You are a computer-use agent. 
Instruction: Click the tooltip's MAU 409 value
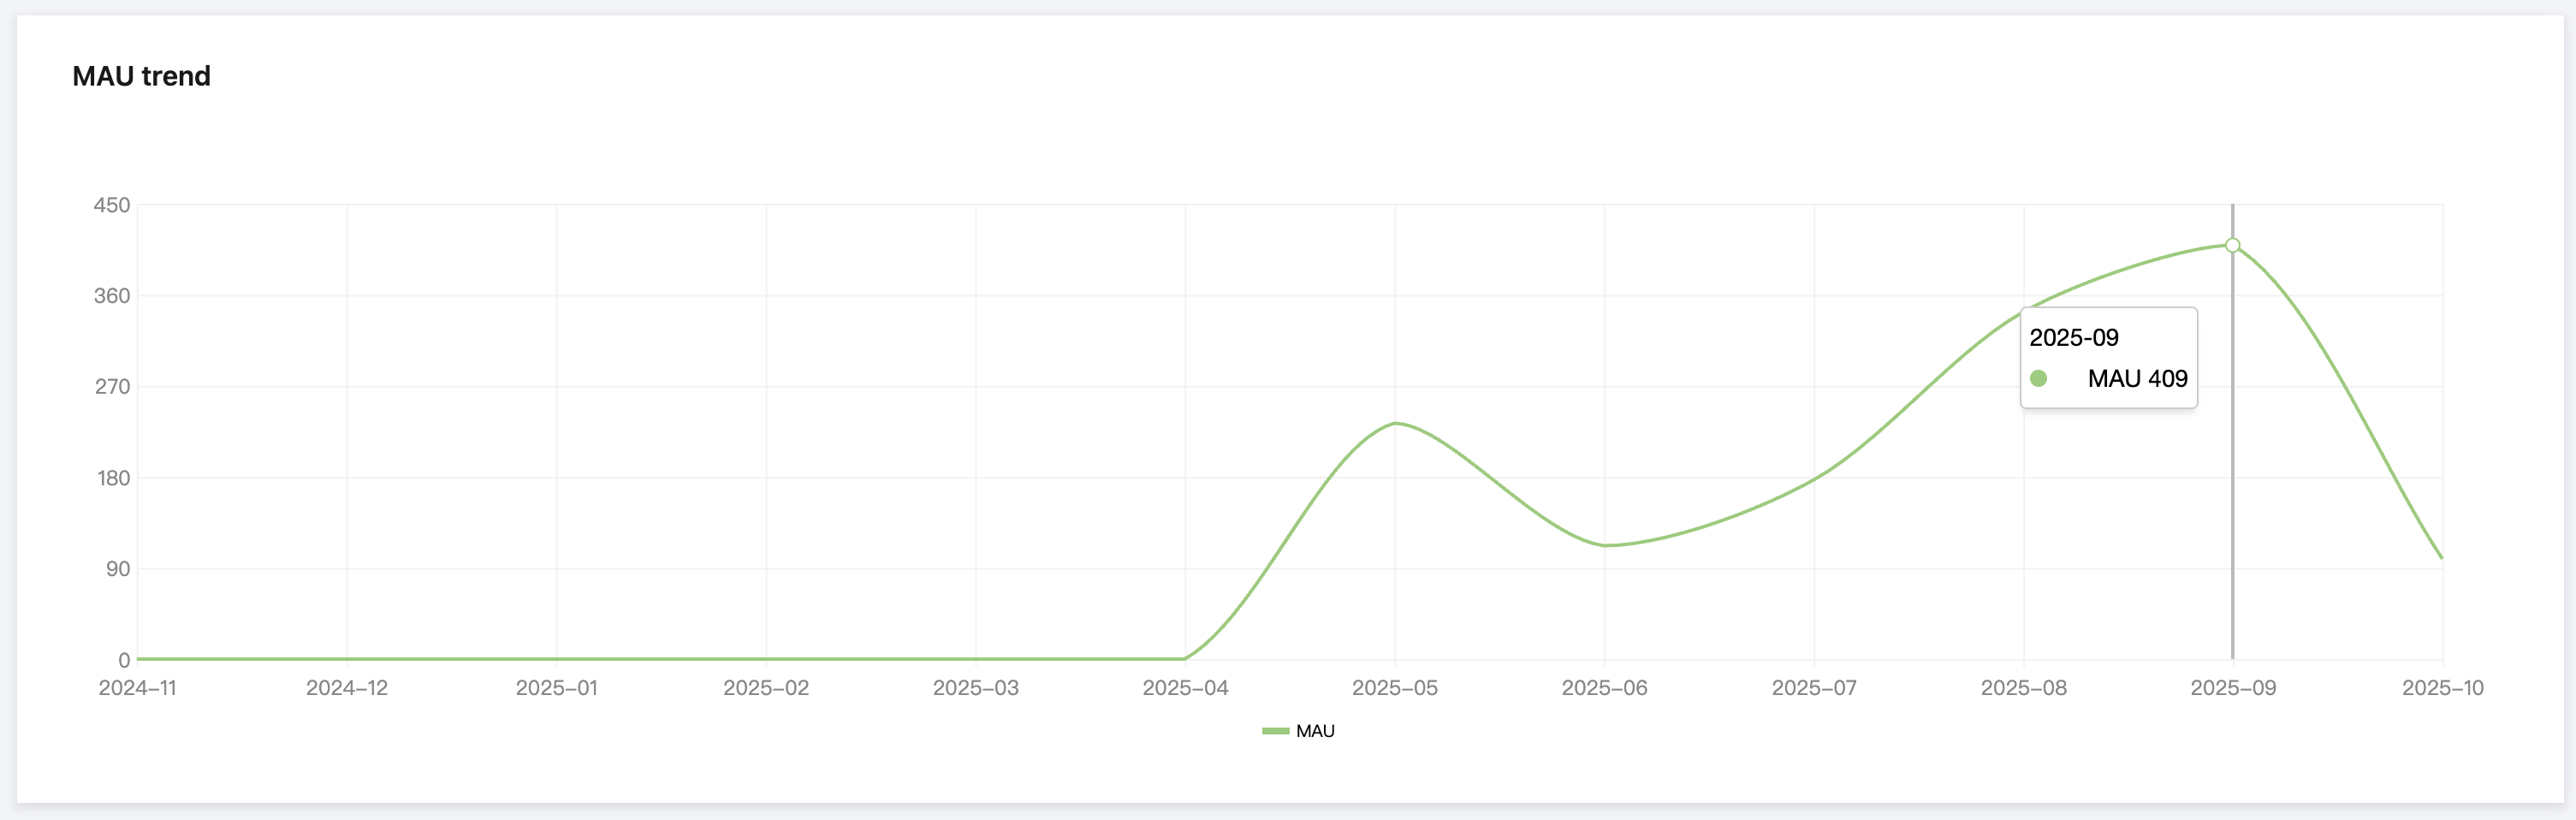pyautogui.click(x=2137, y=378)
